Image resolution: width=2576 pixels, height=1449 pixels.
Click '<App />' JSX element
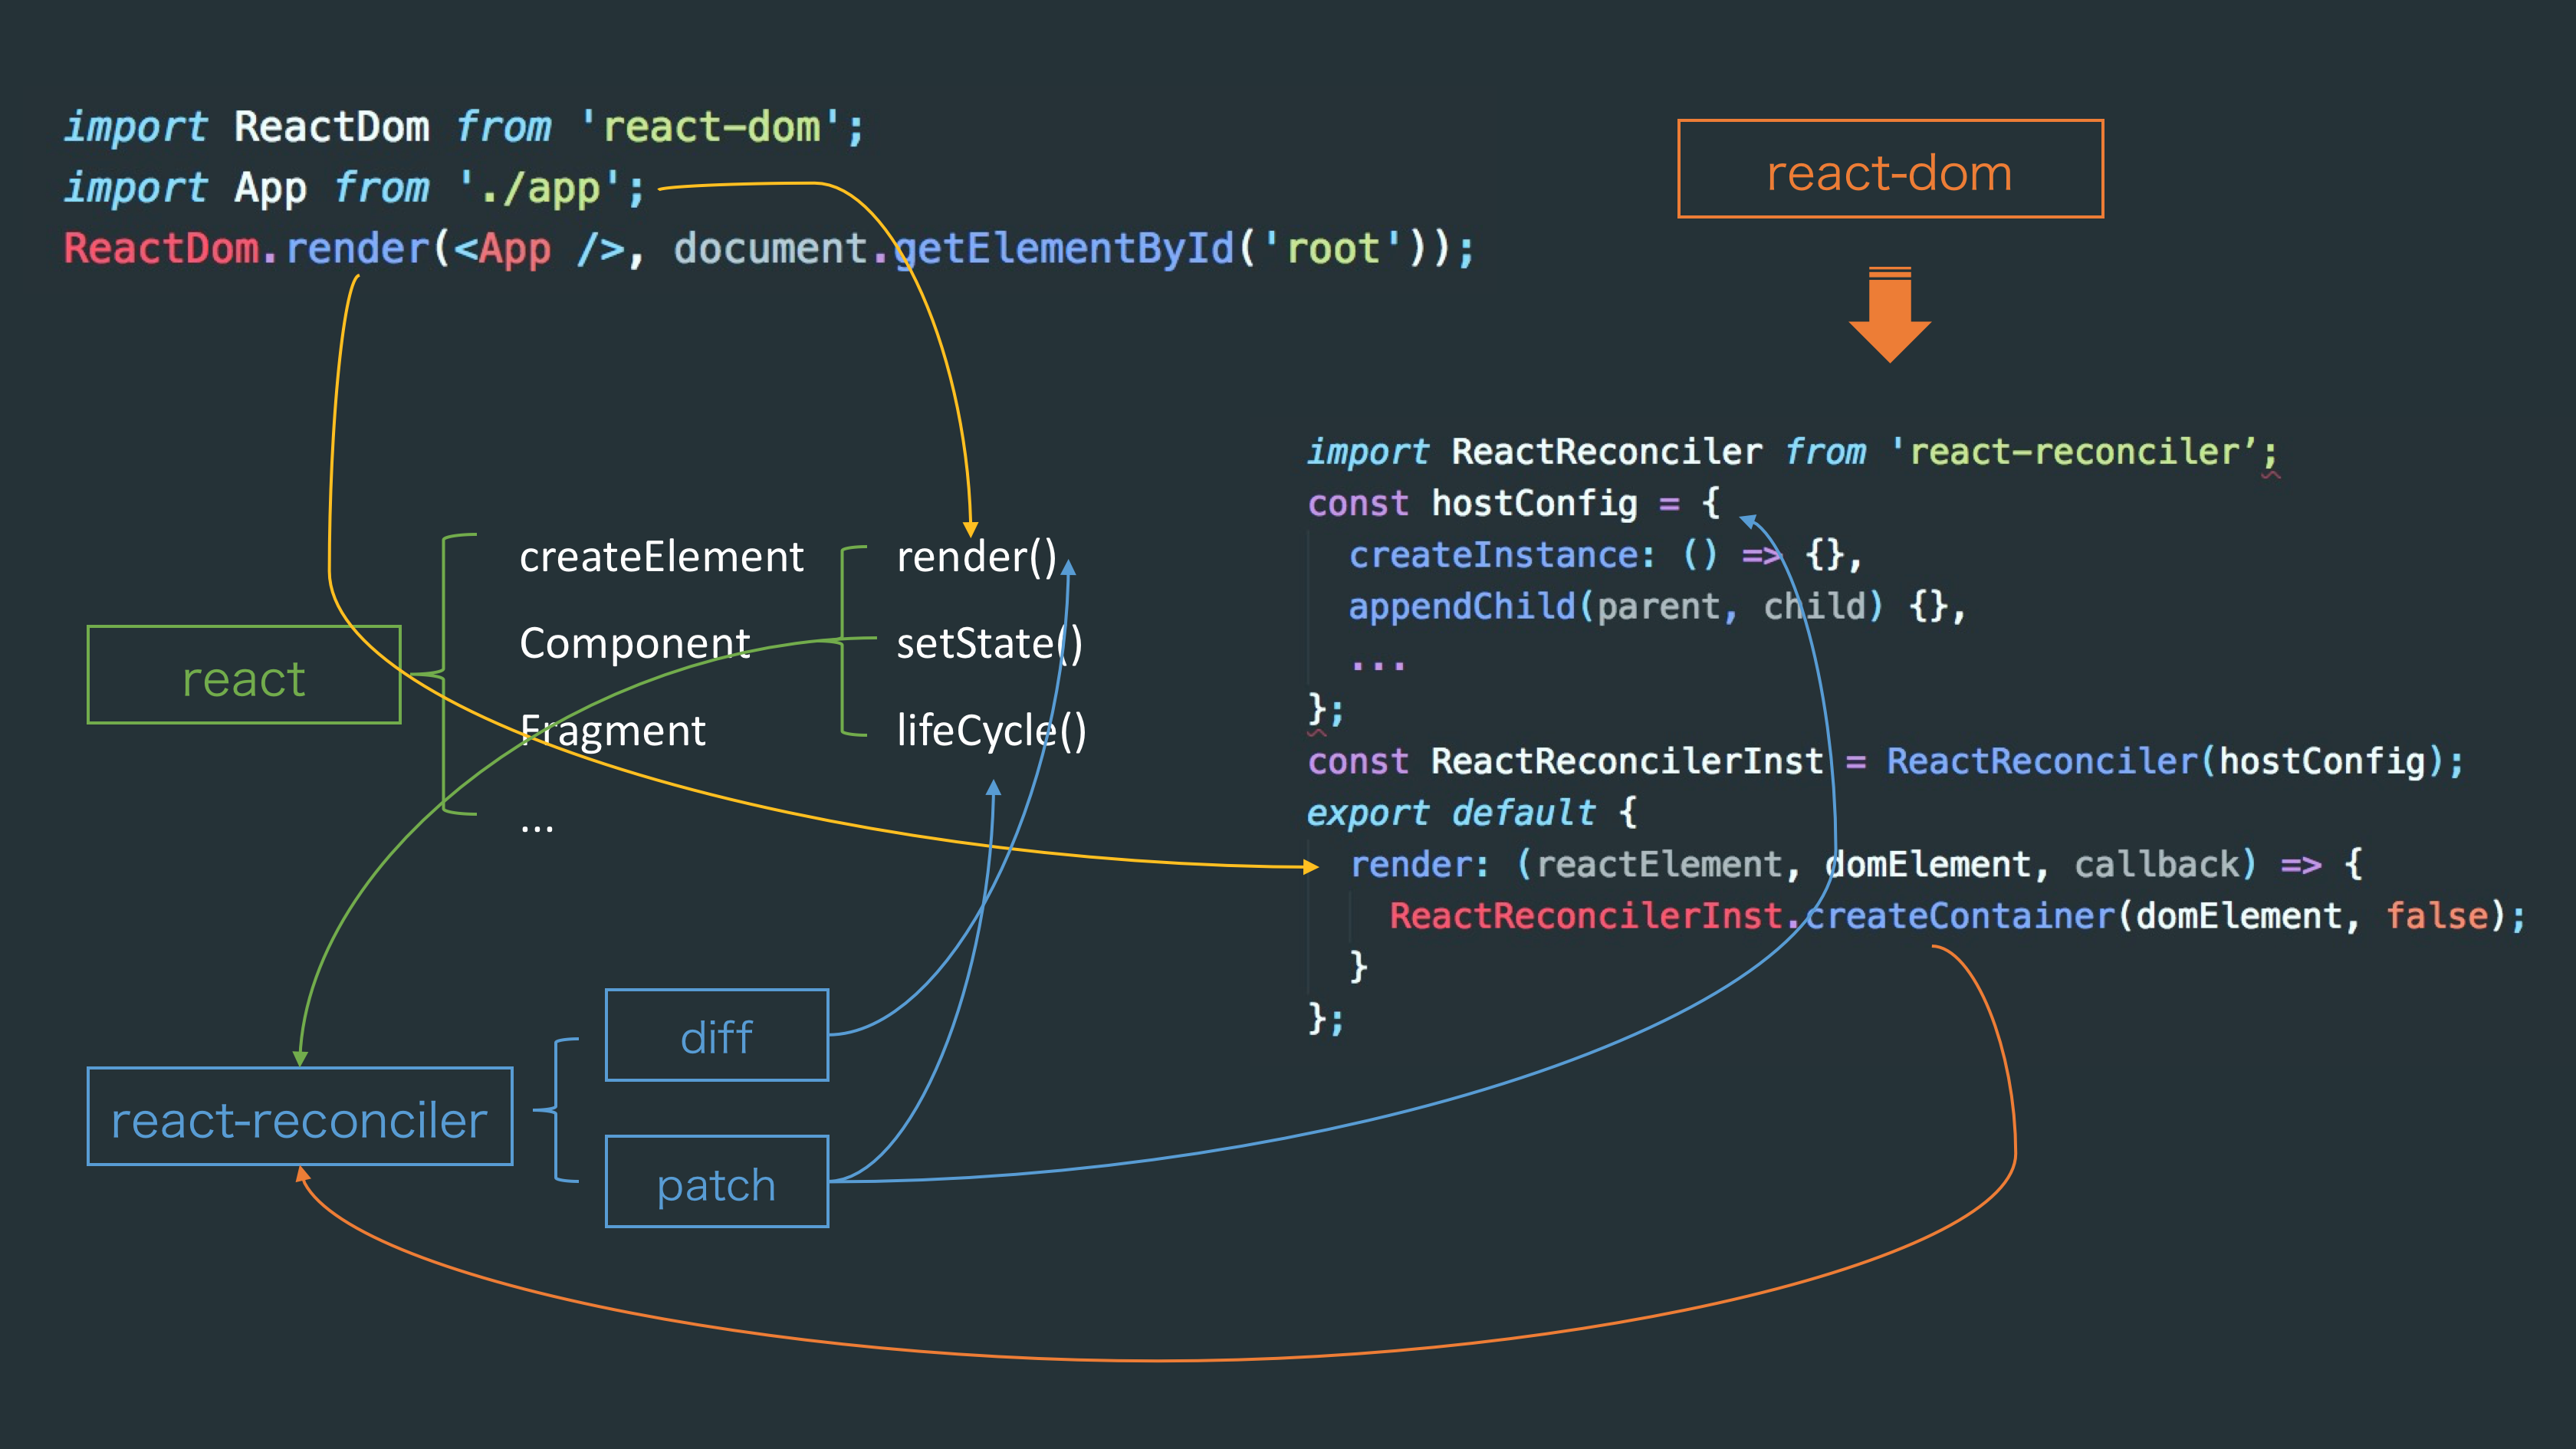tap(541, 248)
